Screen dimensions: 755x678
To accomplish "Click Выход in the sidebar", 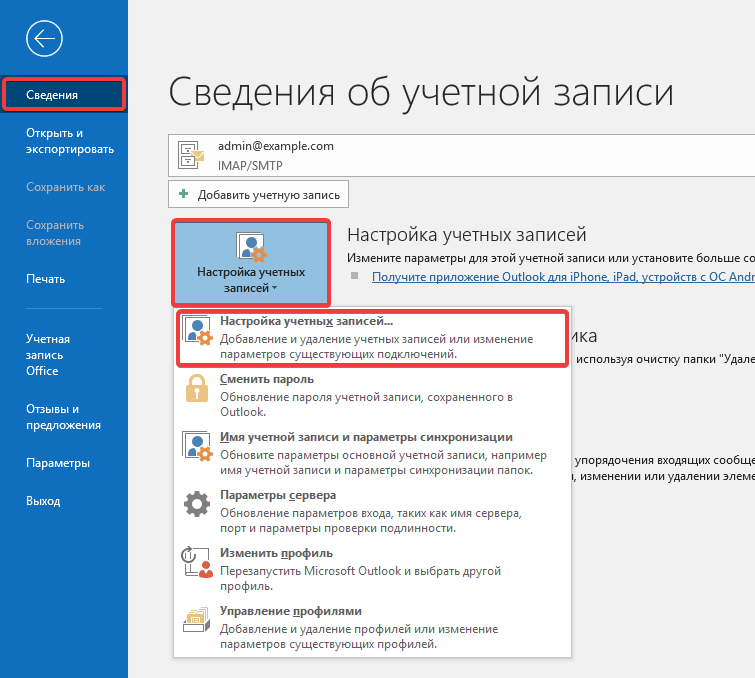I will tap(43, 501).
